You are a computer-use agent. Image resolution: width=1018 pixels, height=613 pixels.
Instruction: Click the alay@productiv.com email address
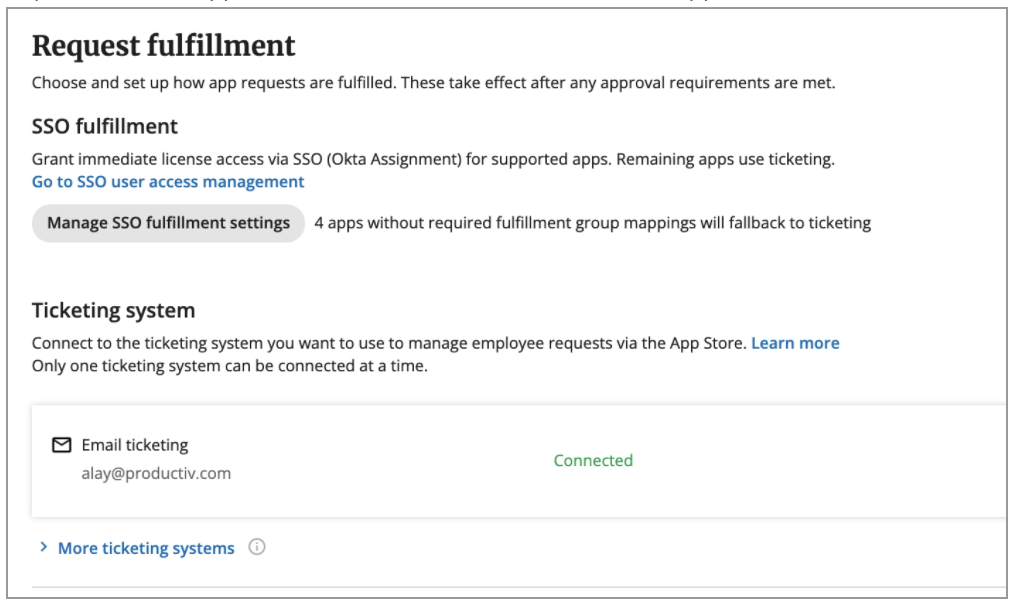pos(156,473)
